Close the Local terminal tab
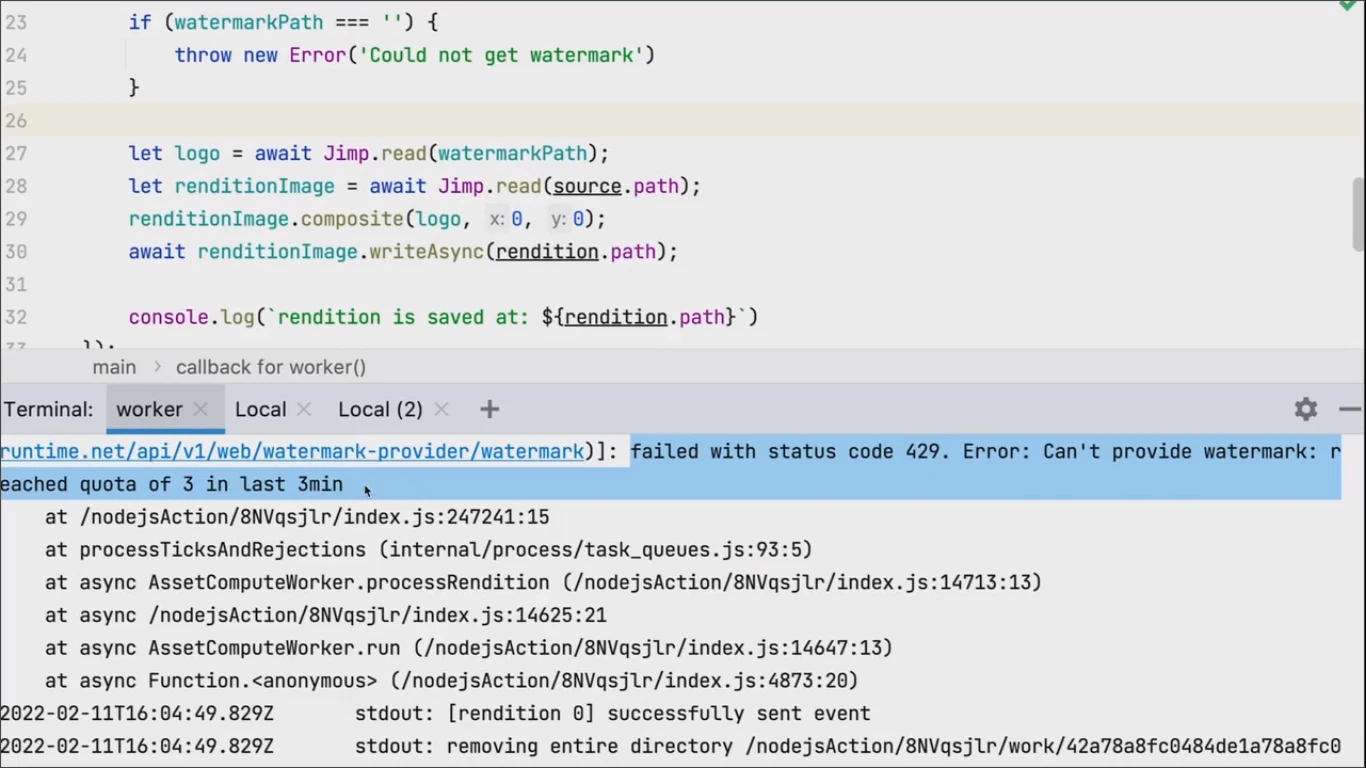The image size is (1366, 768). point(304,409)
